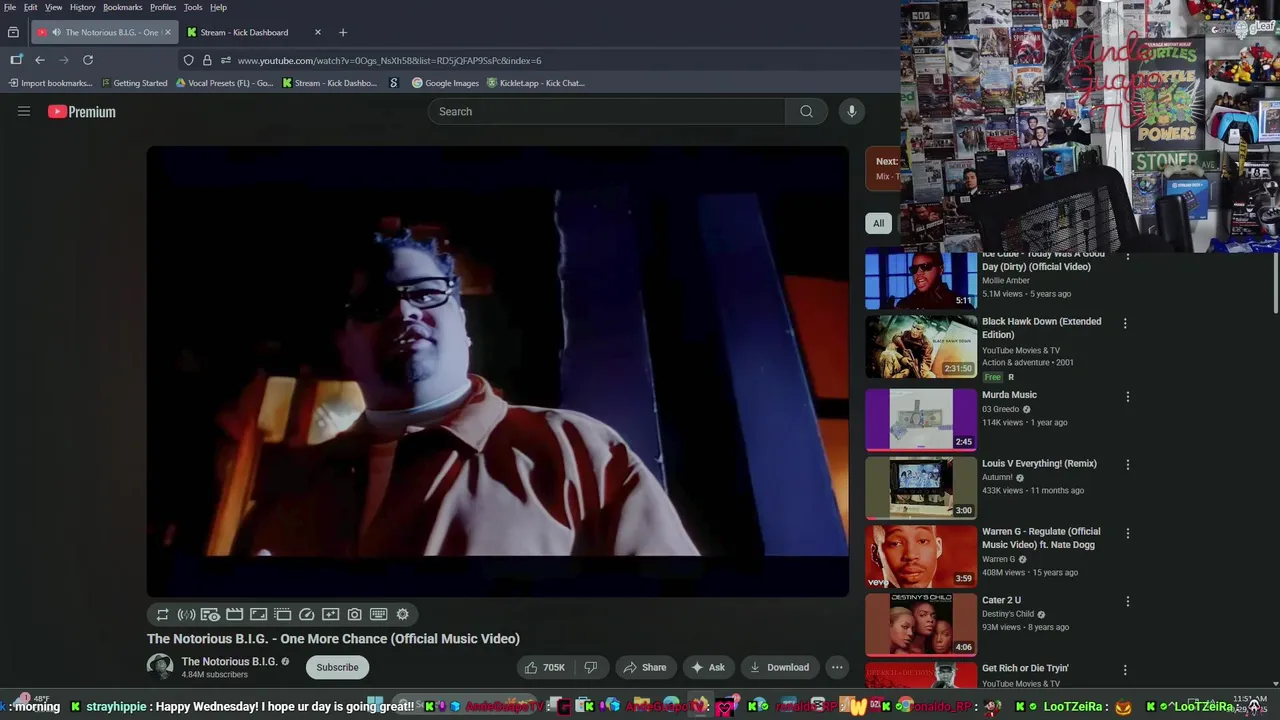The height and width of the screenshot is (720, 1280).
Task: Click the search magnifier button
Action: (x=806, y=111)
